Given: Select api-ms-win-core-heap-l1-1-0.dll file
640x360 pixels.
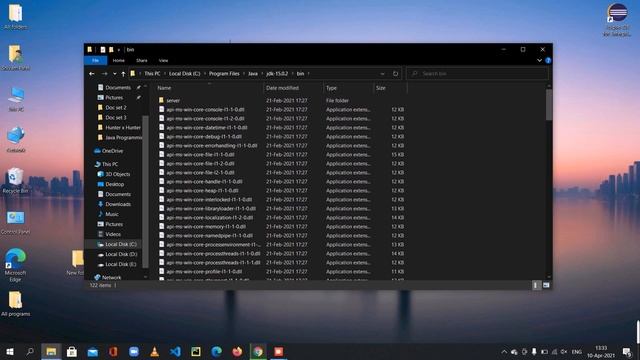Looking at the screenshot, I should (282, 191).
